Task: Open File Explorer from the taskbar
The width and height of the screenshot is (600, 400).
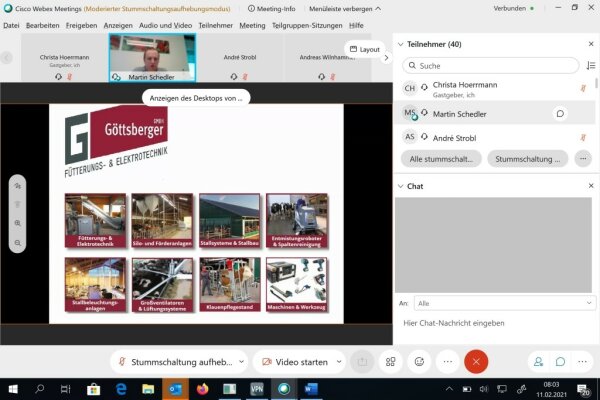Action: coord(148,389)
